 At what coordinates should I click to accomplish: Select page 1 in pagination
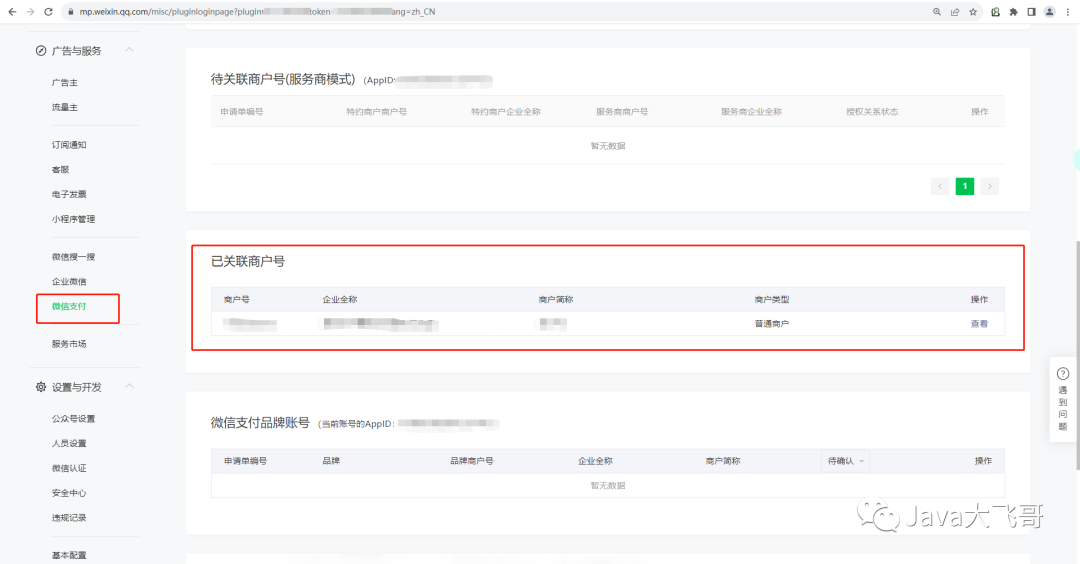coord(965,186)
